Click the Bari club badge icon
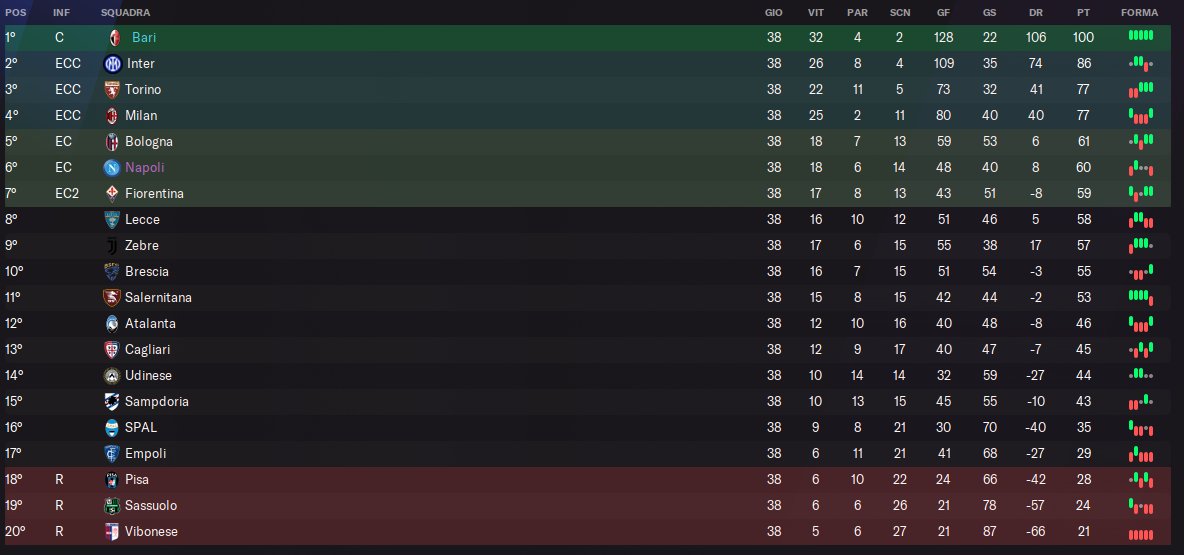This screenshot has height=555, width=1184. (115, 37)
